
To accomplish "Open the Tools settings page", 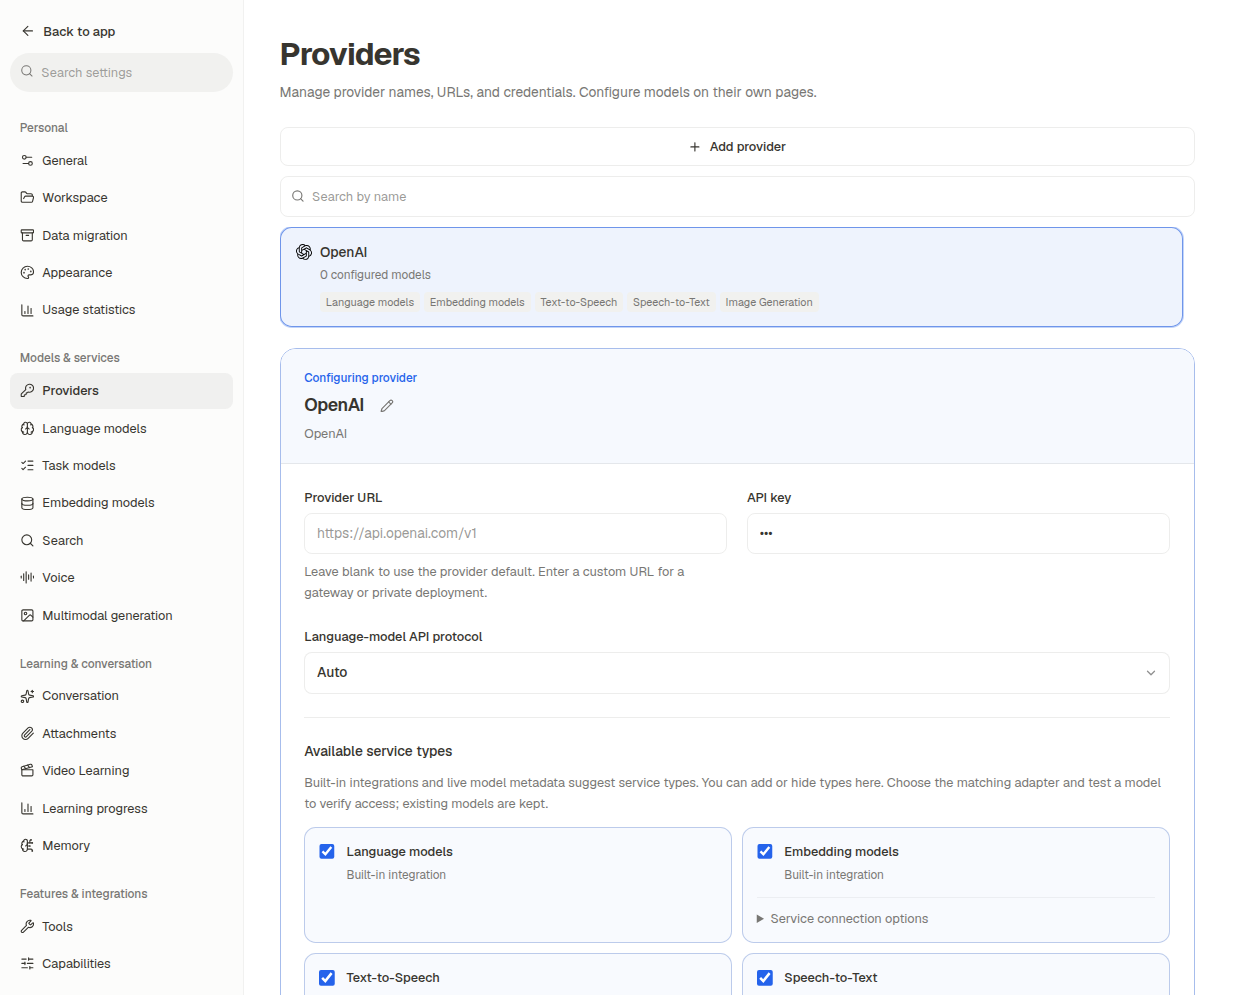I will pos(121,926).
